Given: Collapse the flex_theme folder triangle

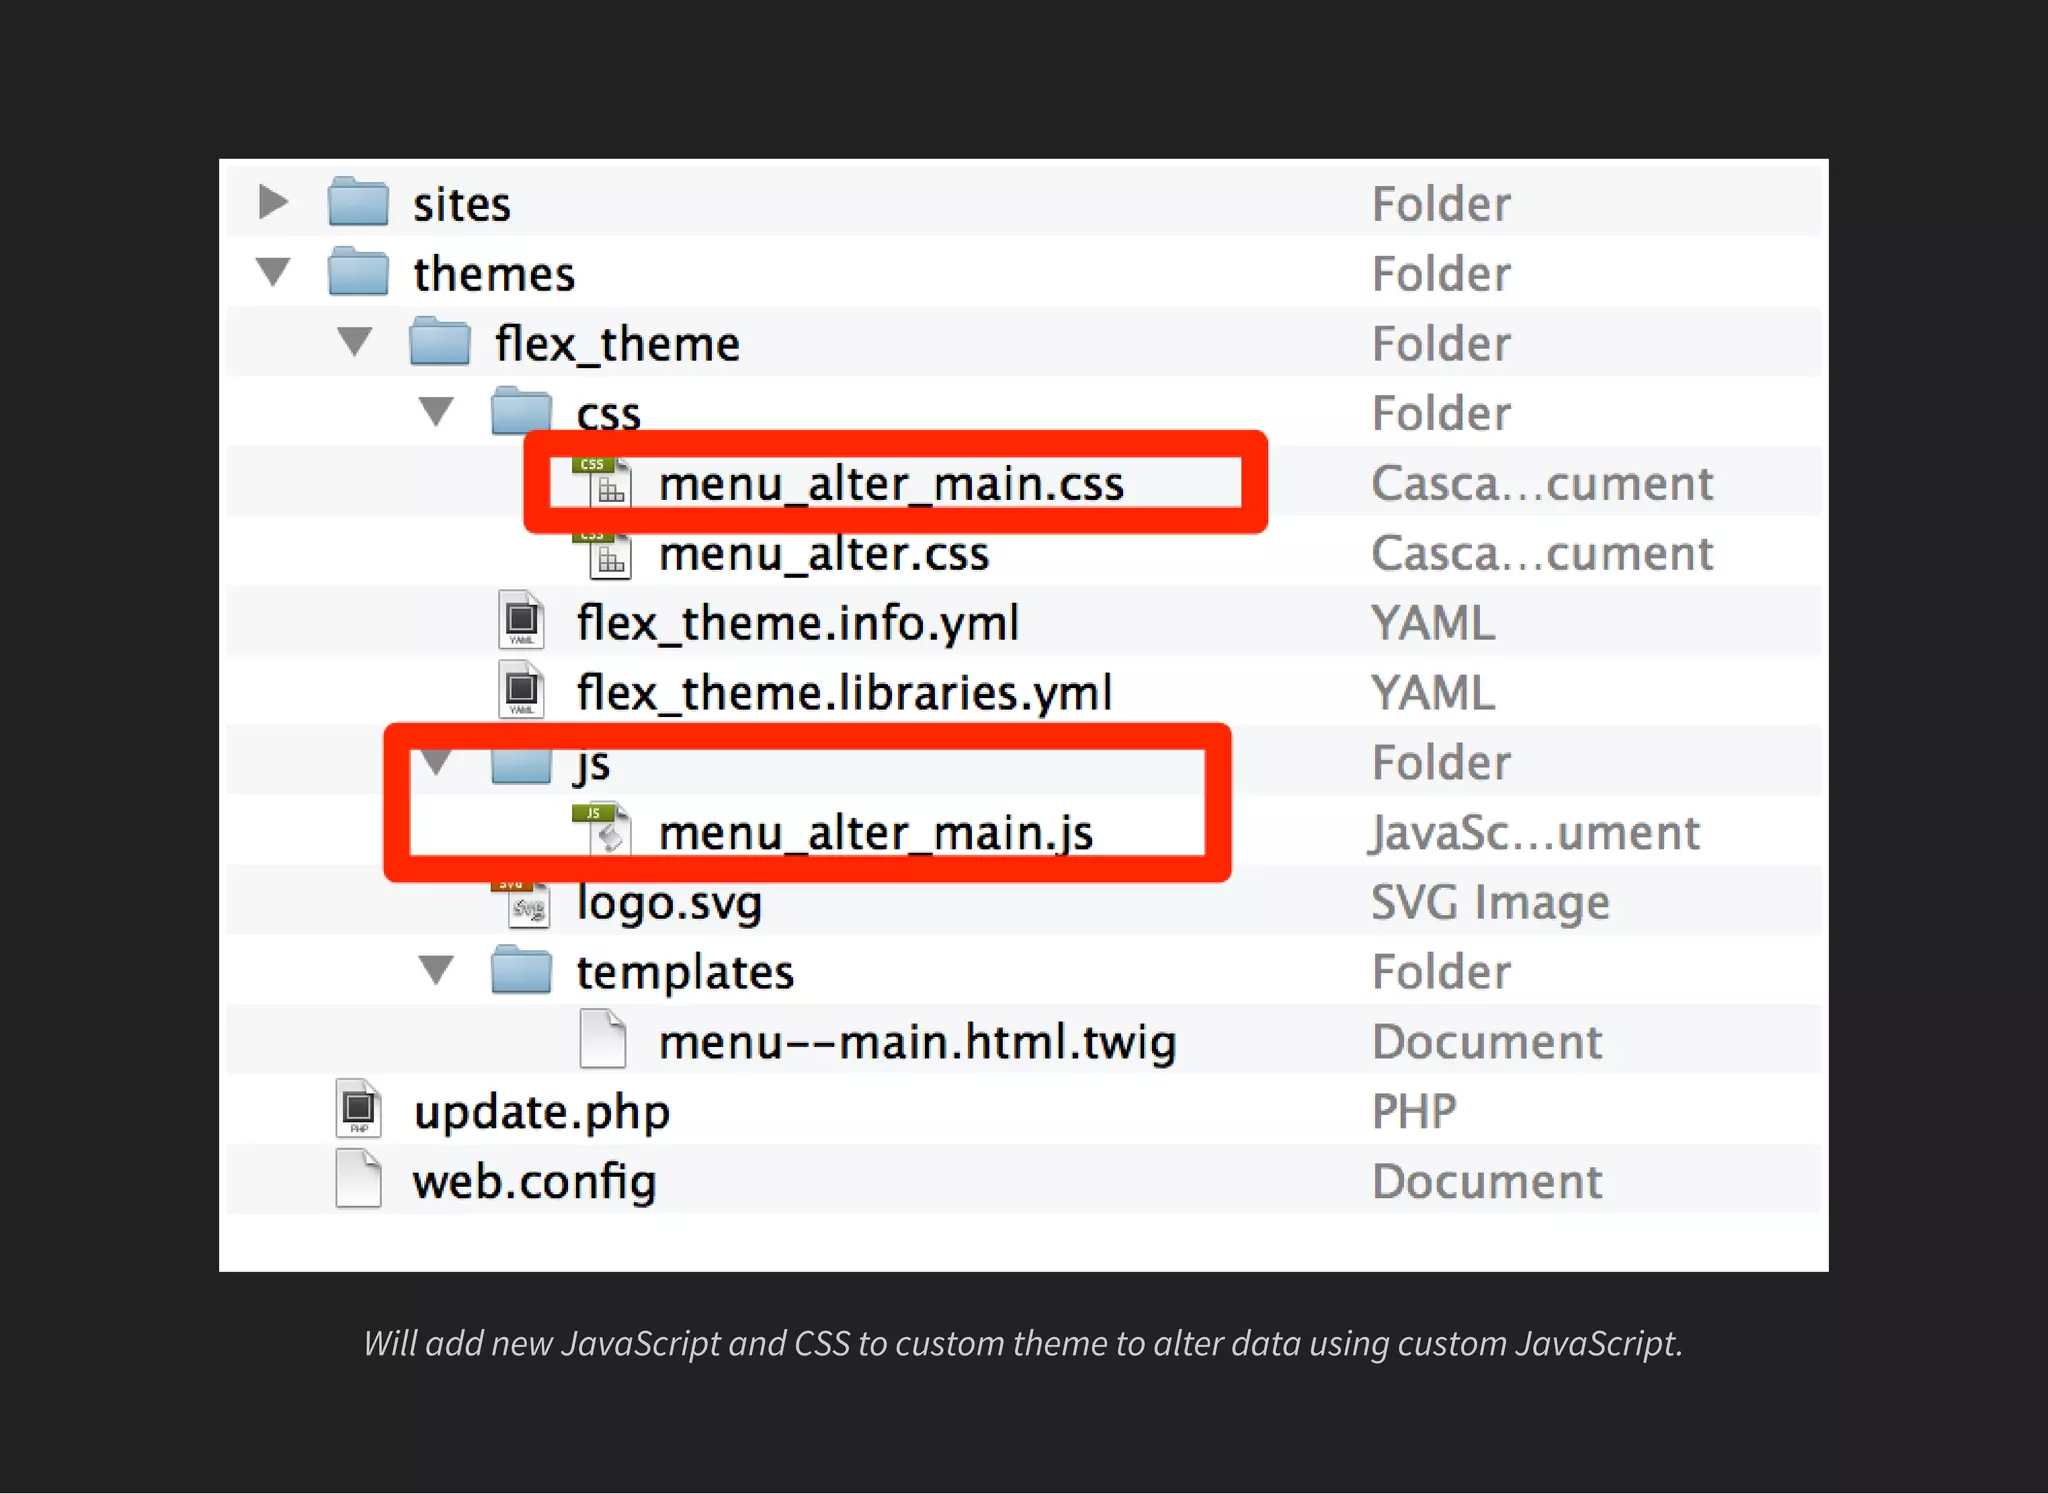Looking at the screenshot, I should (x=354, y=341).
